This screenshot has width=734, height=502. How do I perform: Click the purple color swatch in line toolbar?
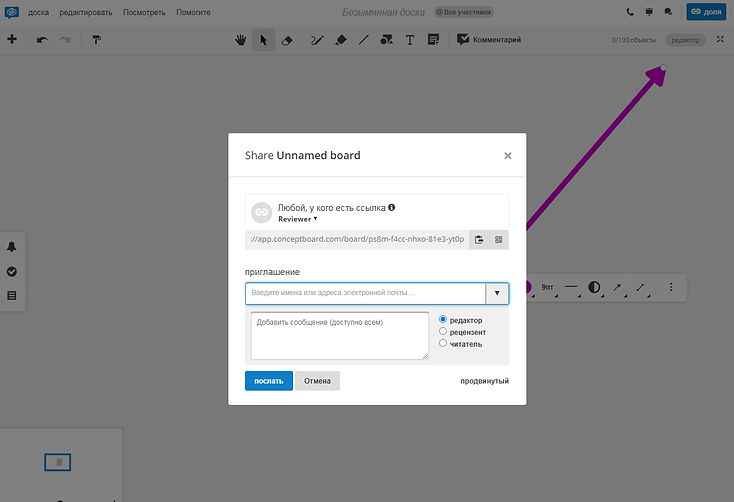point(529,287)
